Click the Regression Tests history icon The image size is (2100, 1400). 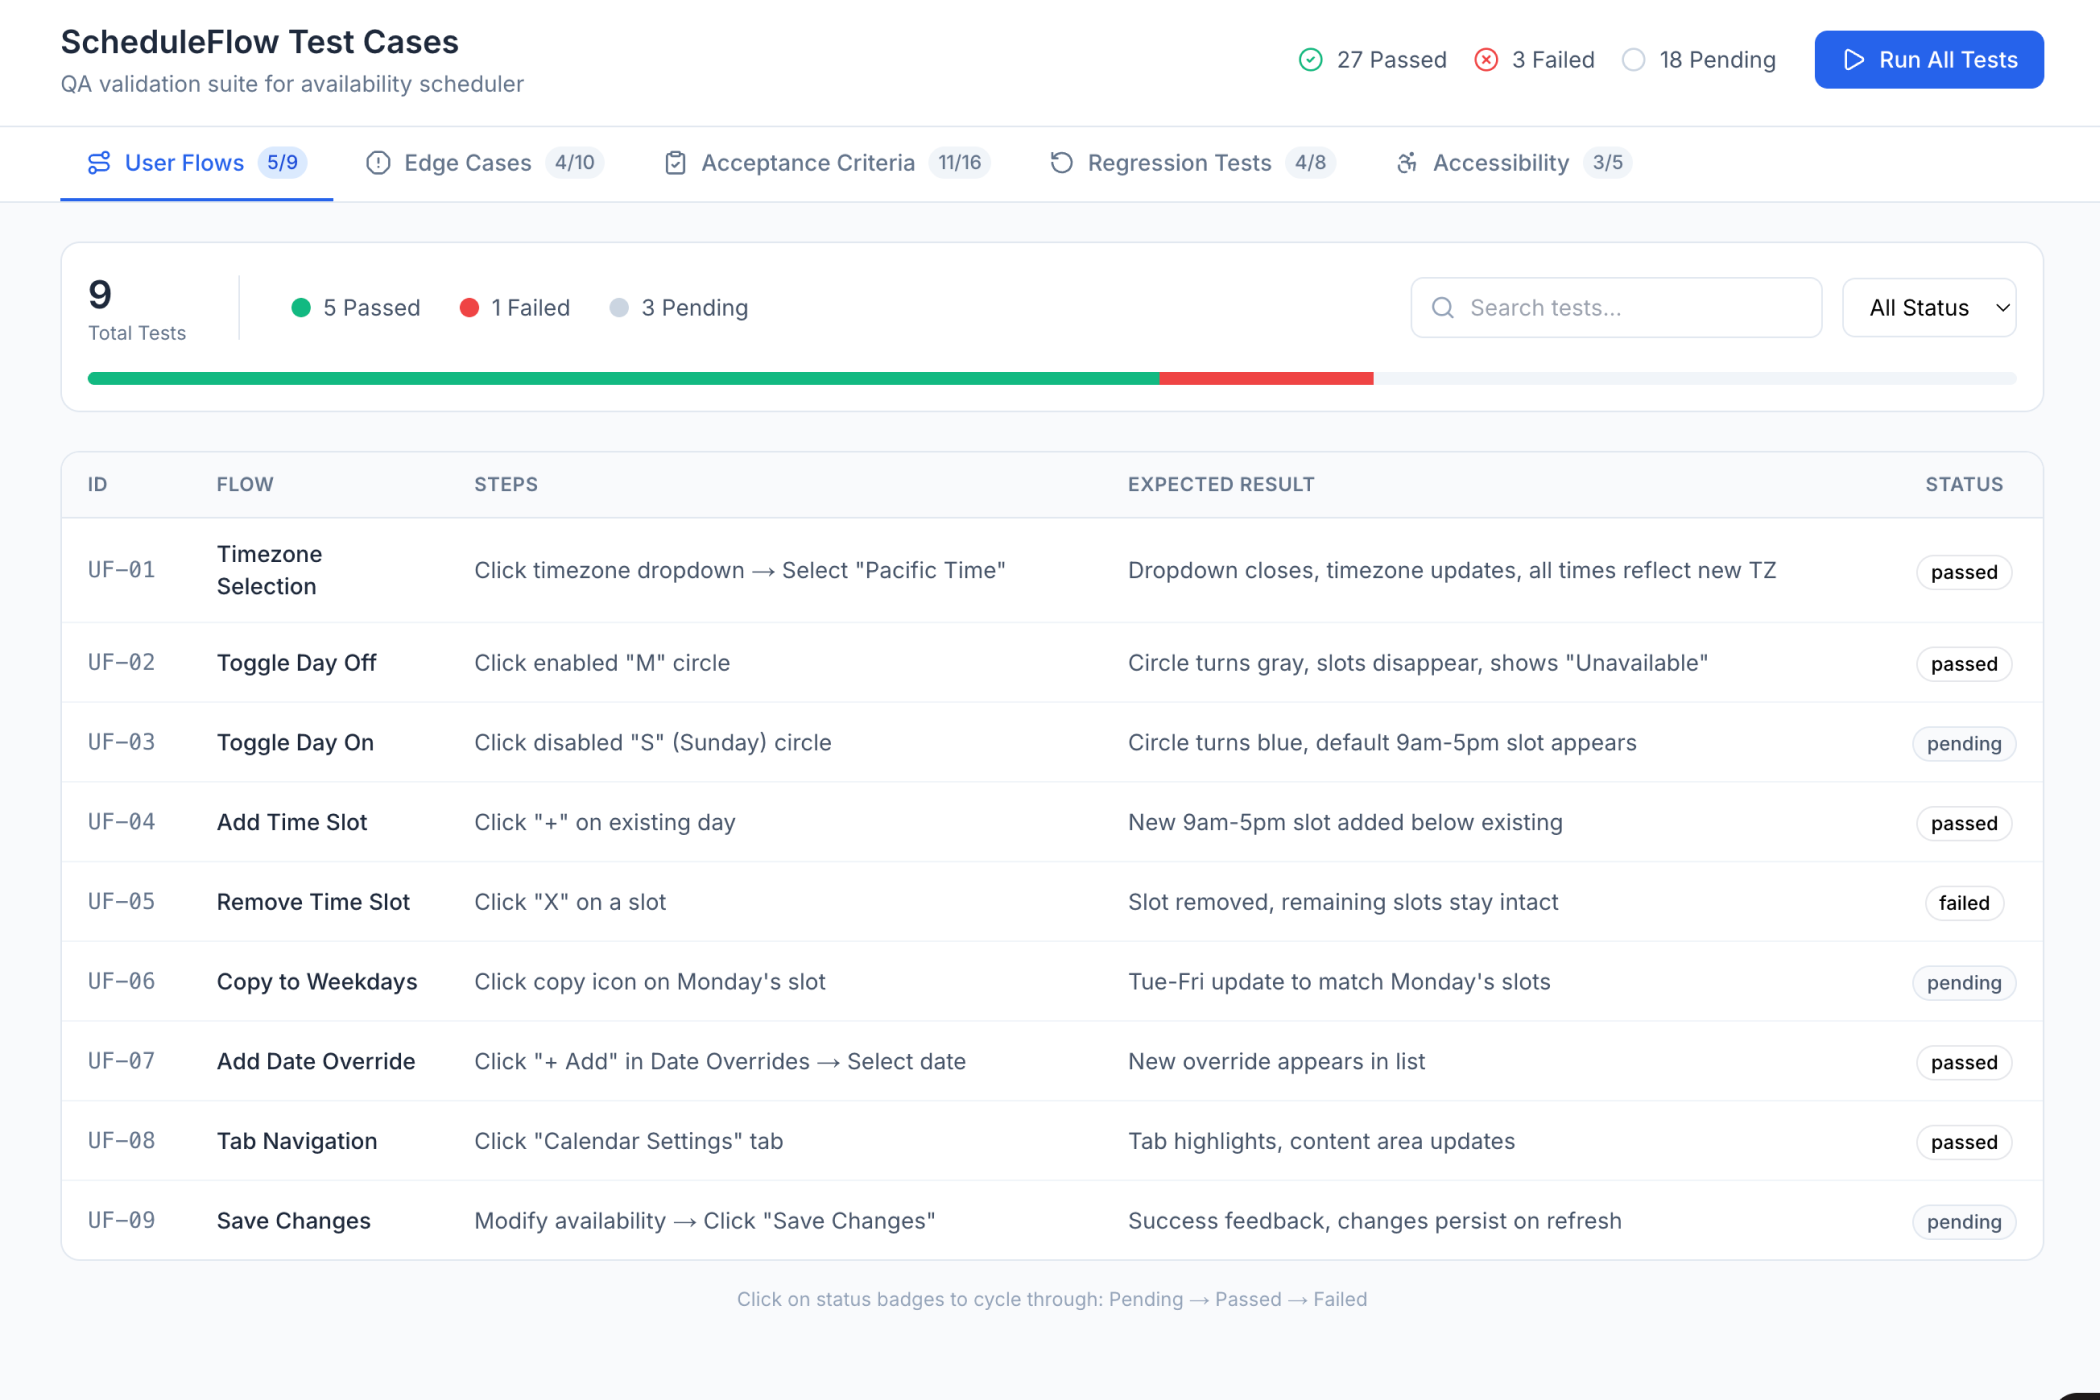[1060, 162]
